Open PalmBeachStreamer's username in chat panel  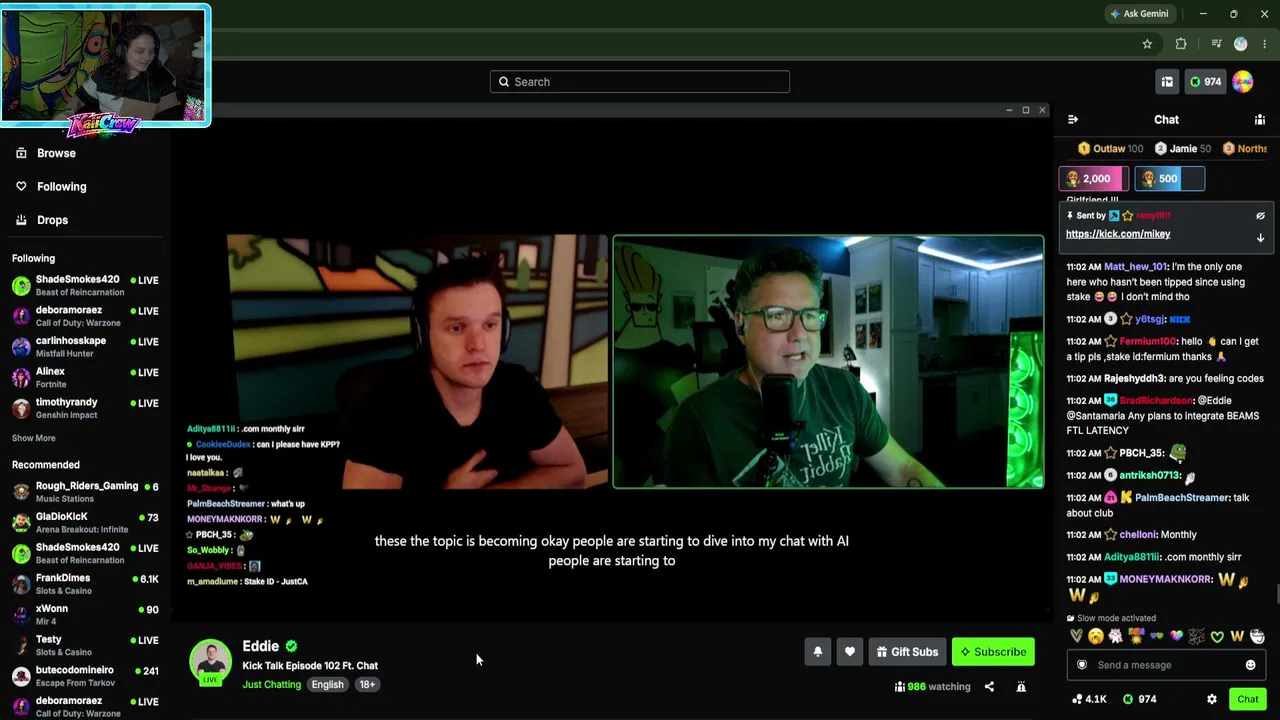[x=1182, y=498]
